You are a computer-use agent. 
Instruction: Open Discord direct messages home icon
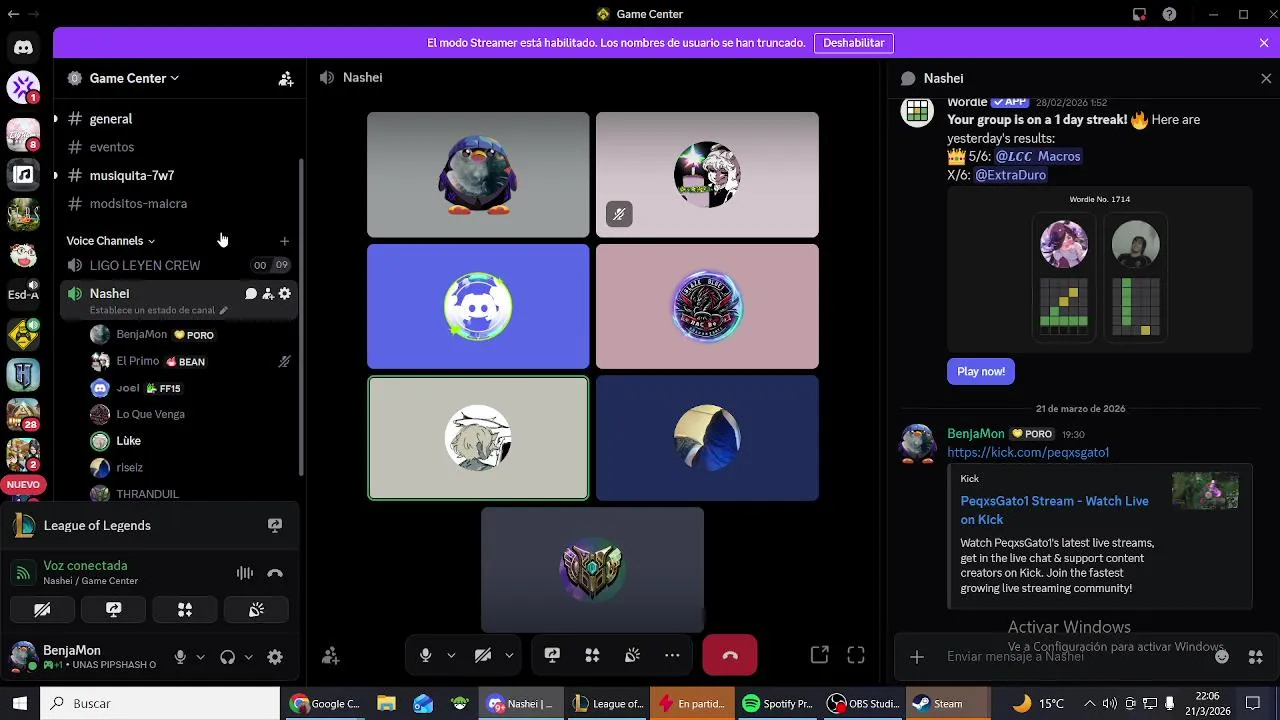(x=23, y=47)
